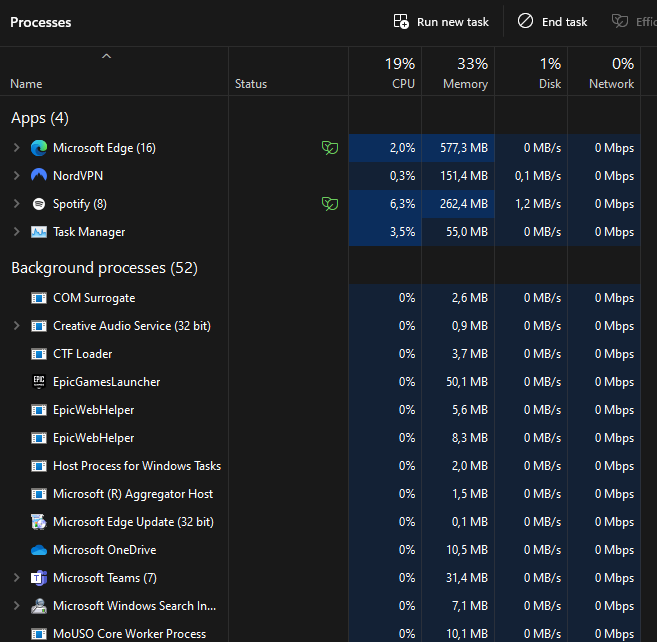Click Spotify's 1,2 MB/s disk value
Screen dimensions: 657x642
click(538, 204)
